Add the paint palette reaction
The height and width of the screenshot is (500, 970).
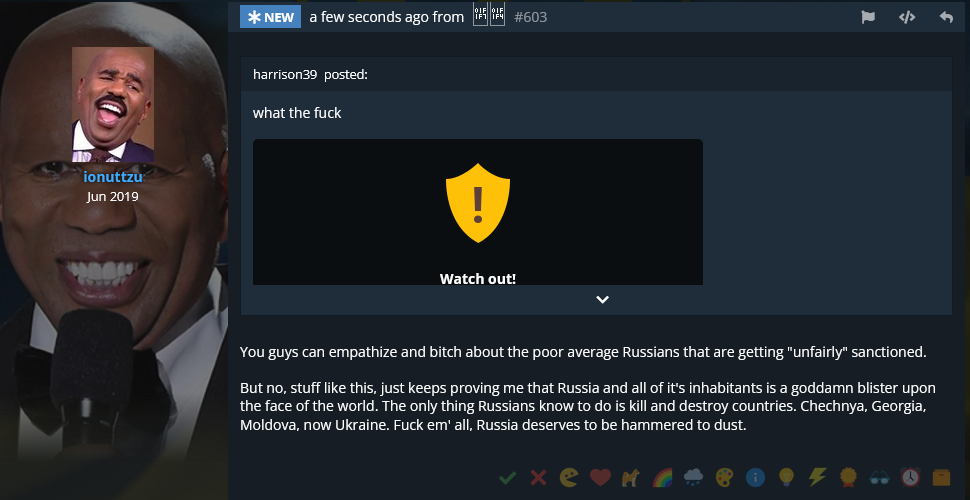[x=724, y=477]
